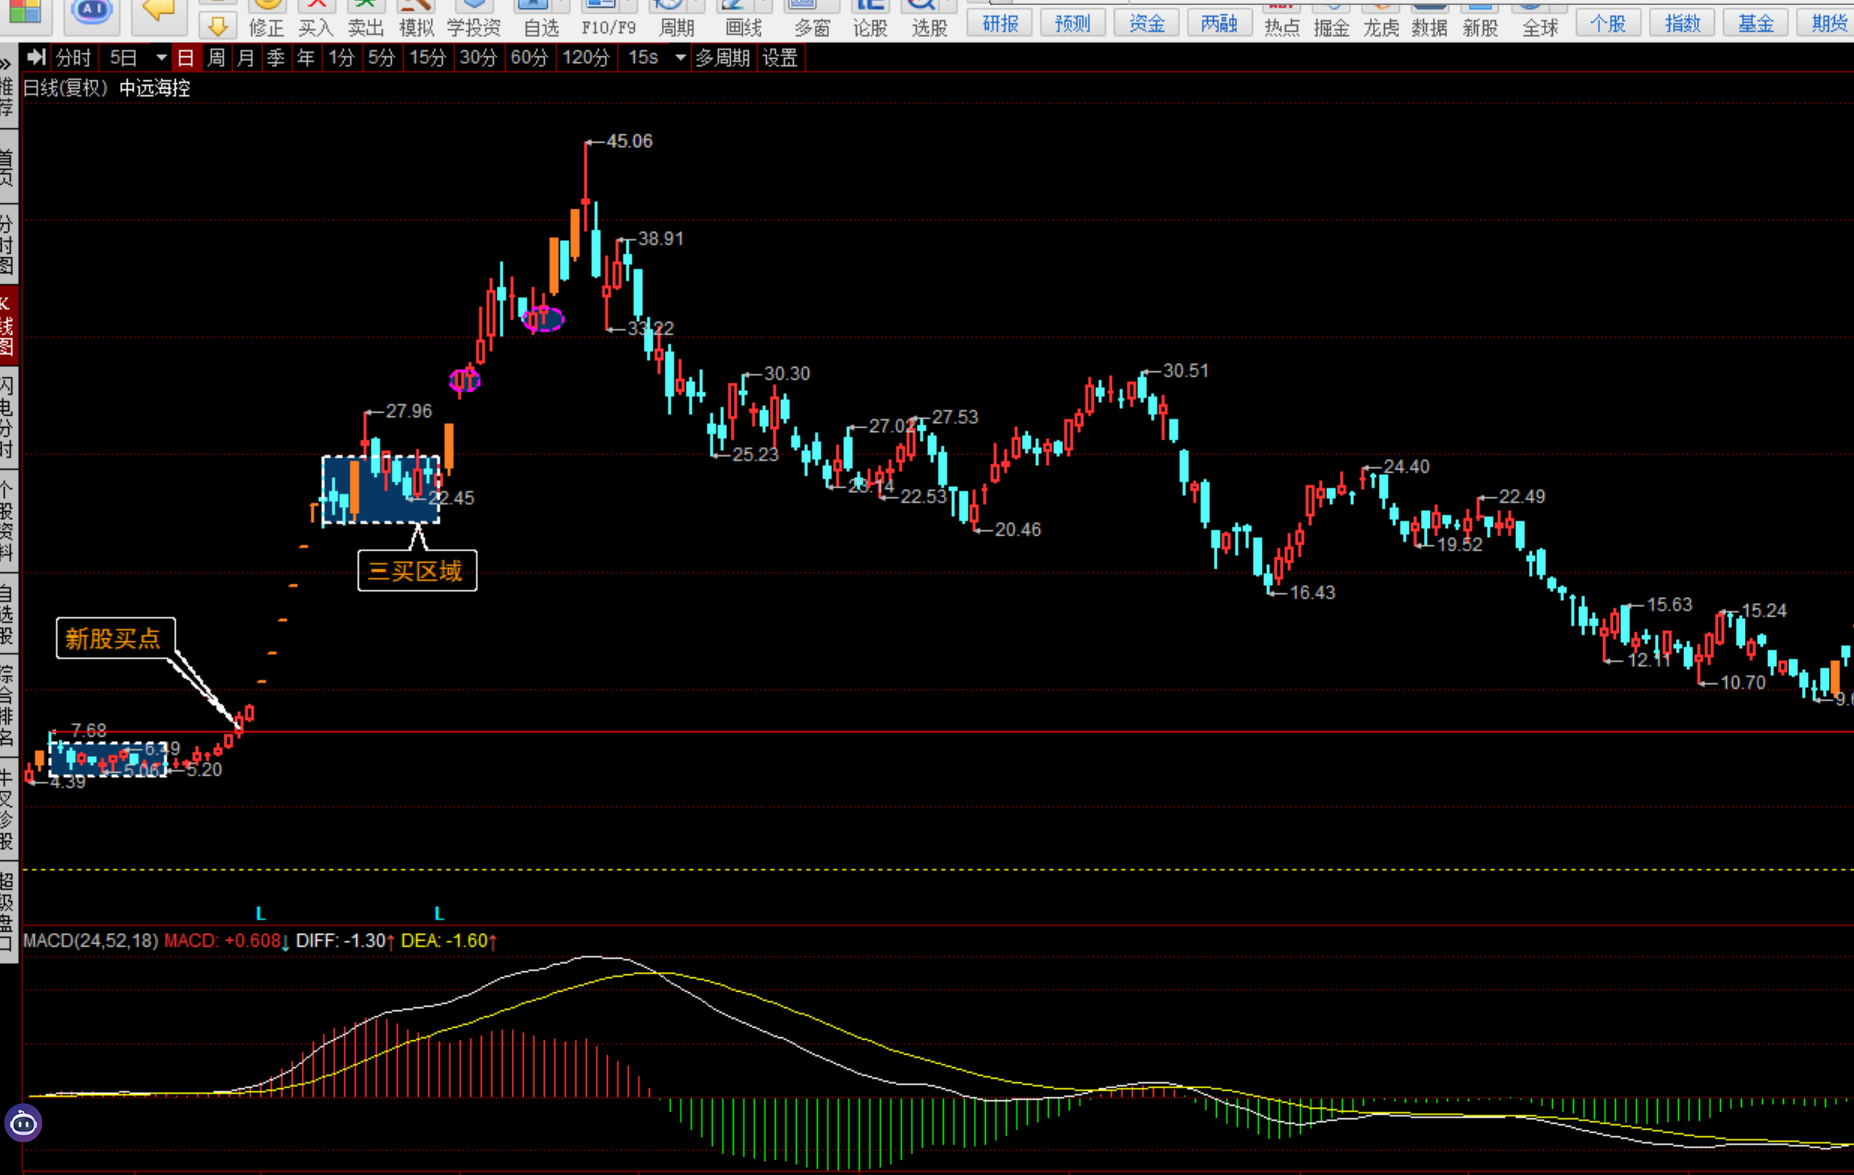Switch to 120分 minute chart

(586, 58)
